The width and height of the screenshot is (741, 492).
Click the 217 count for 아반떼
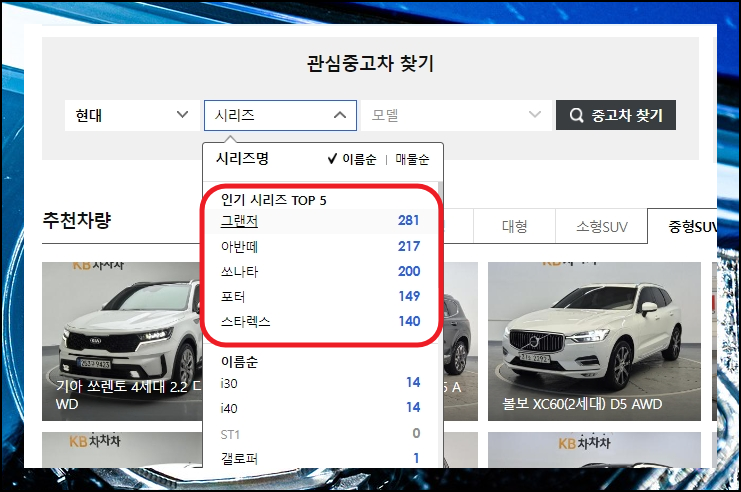tap(409, 246)
